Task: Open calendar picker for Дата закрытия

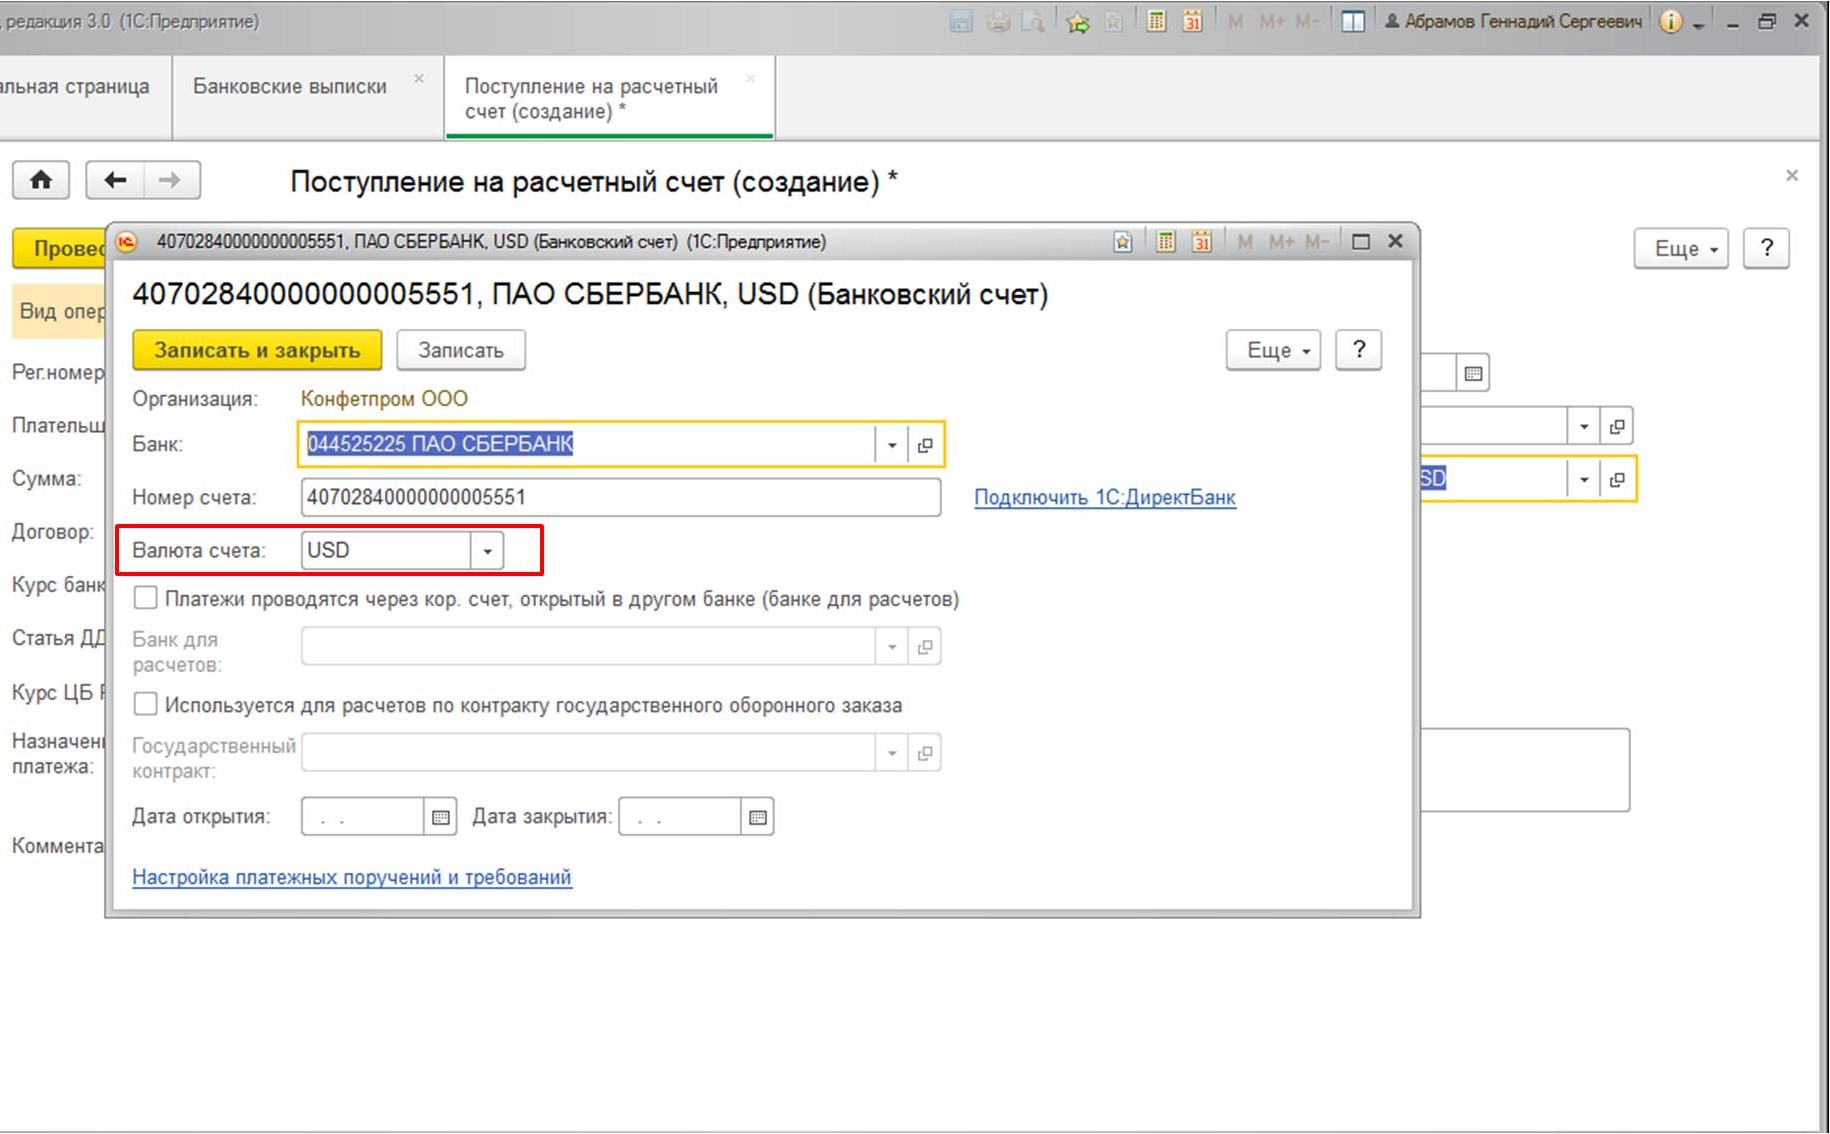Action: [758, 817]
